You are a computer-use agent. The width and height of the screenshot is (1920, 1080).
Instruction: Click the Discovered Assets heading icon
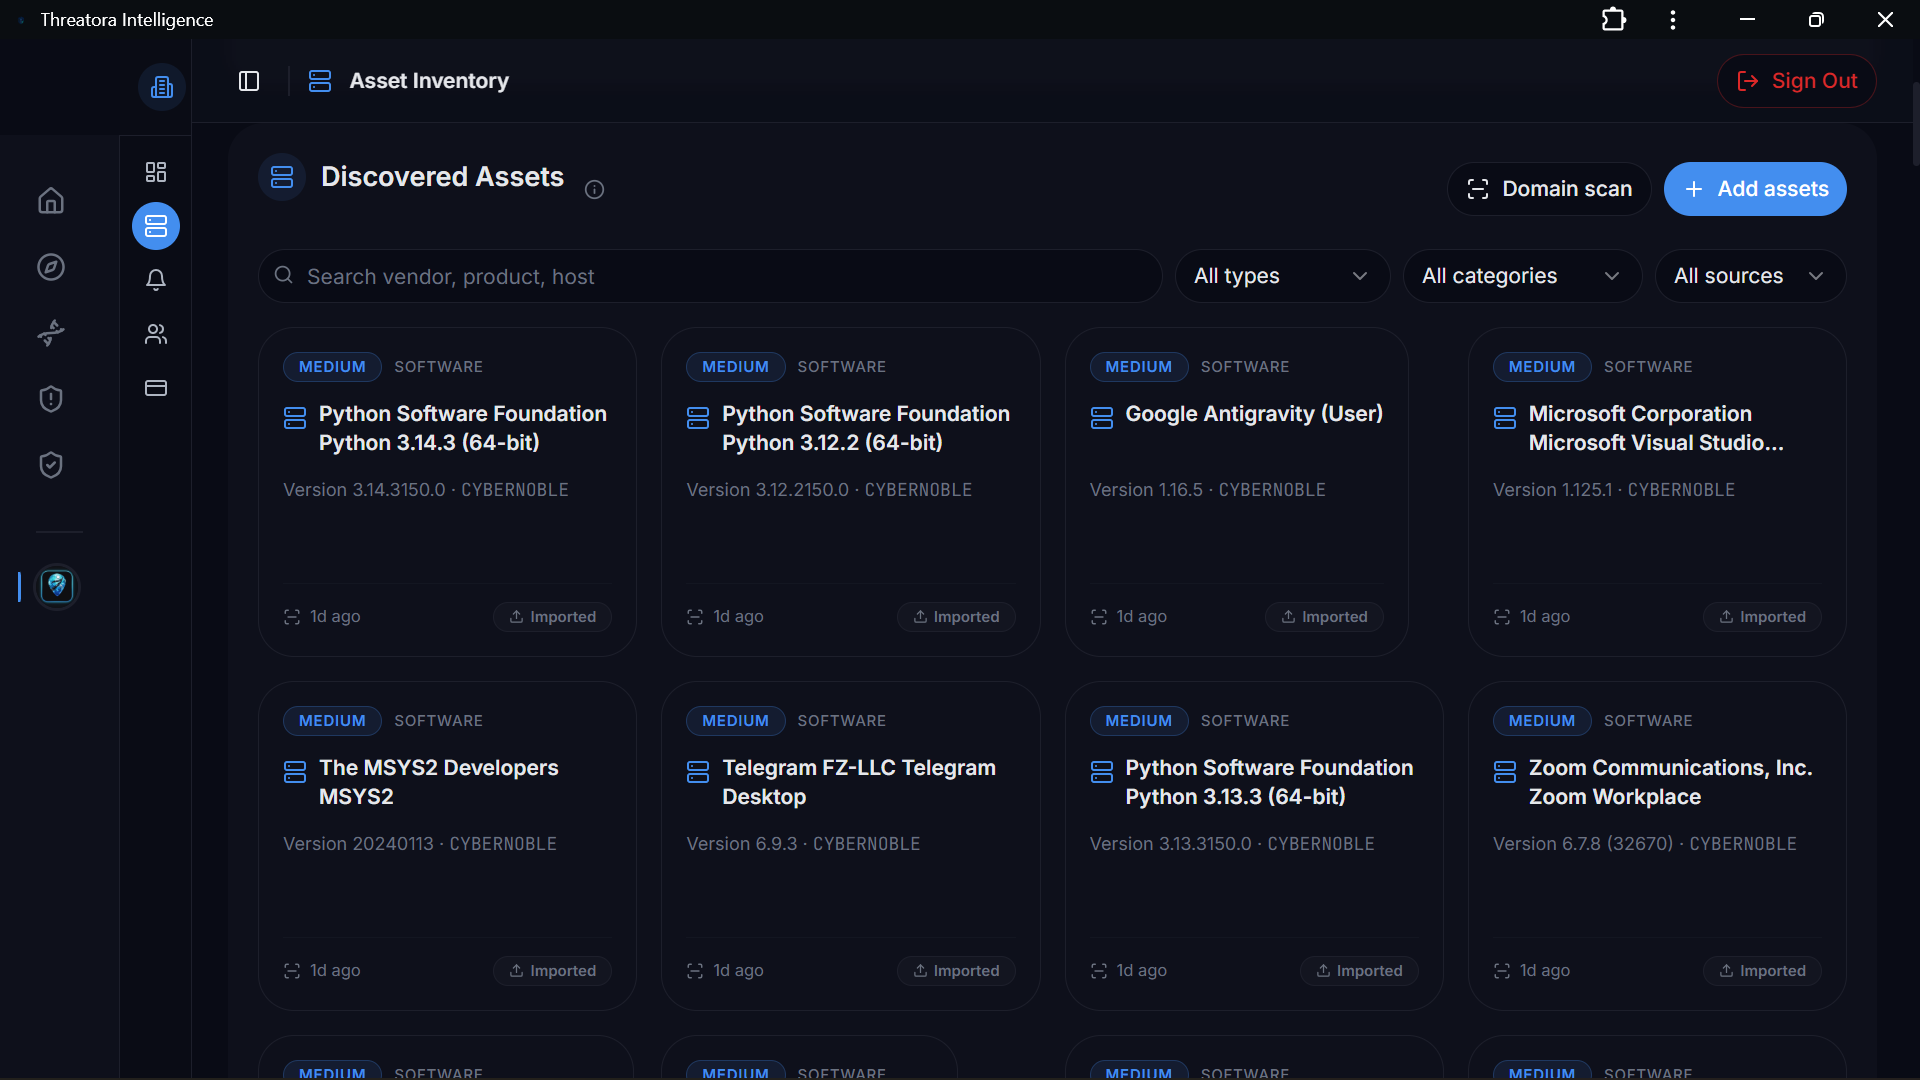point(282,177)
